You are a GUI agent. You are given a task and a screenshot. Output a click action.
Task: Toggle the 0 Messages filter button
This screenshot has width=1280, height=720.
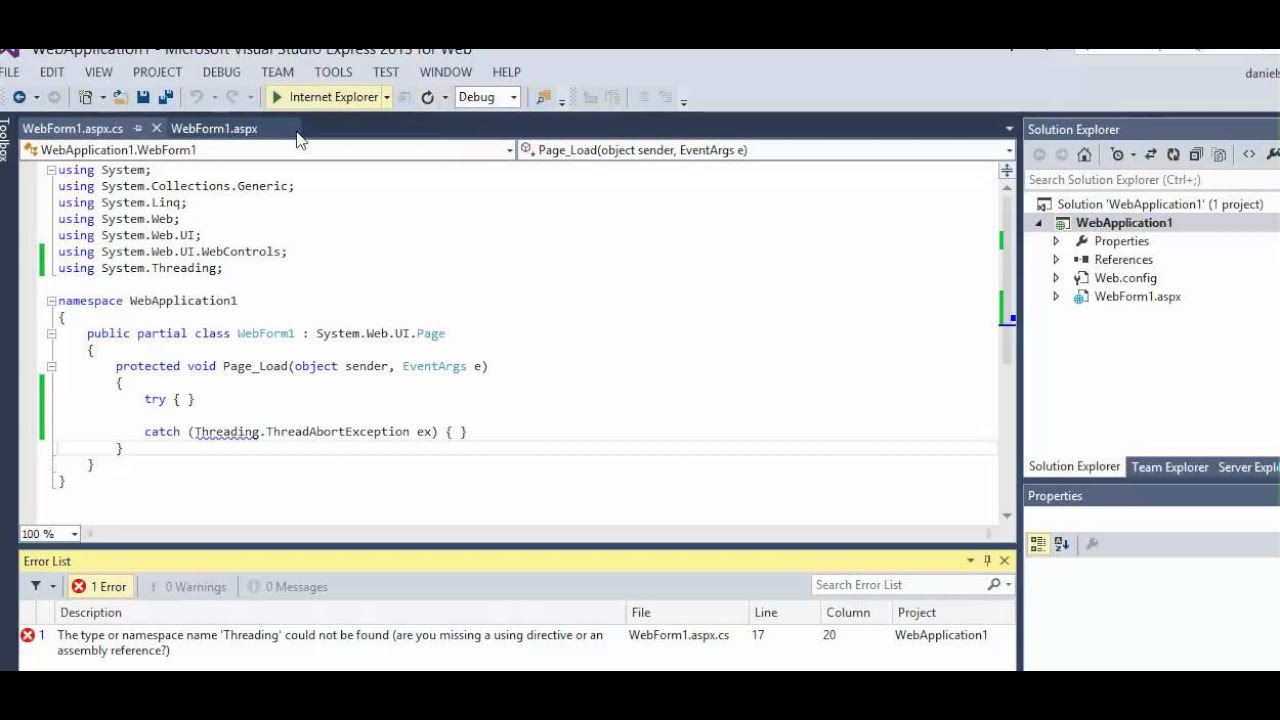point(288,587)
